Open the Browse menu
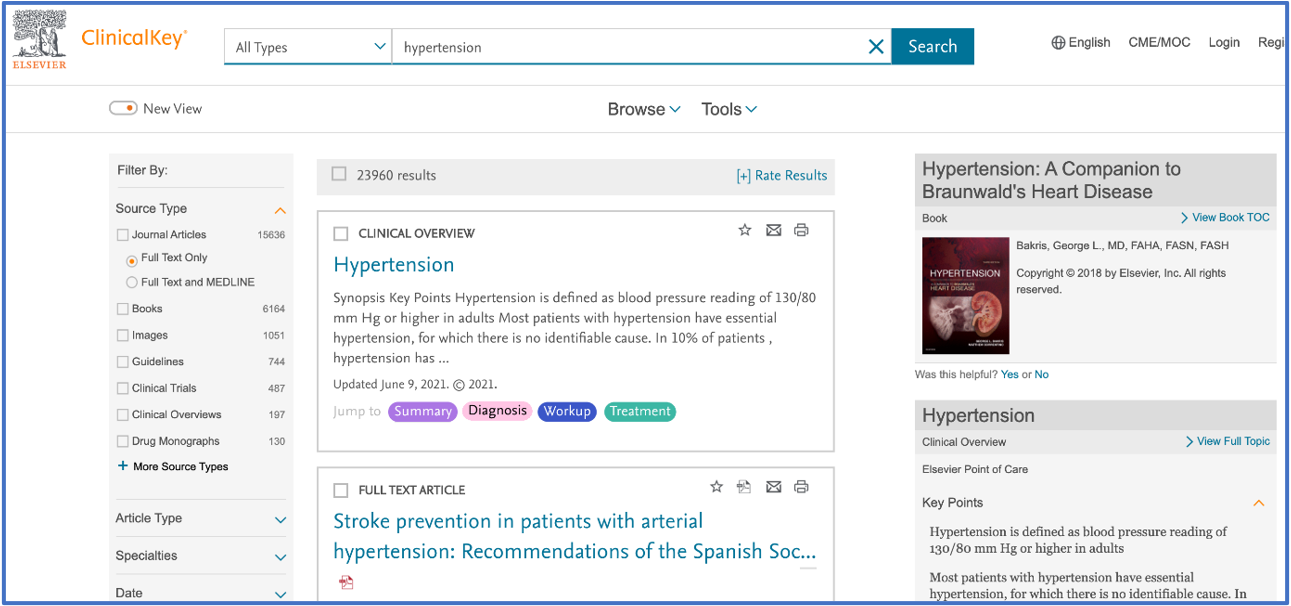 coord(644,109)
